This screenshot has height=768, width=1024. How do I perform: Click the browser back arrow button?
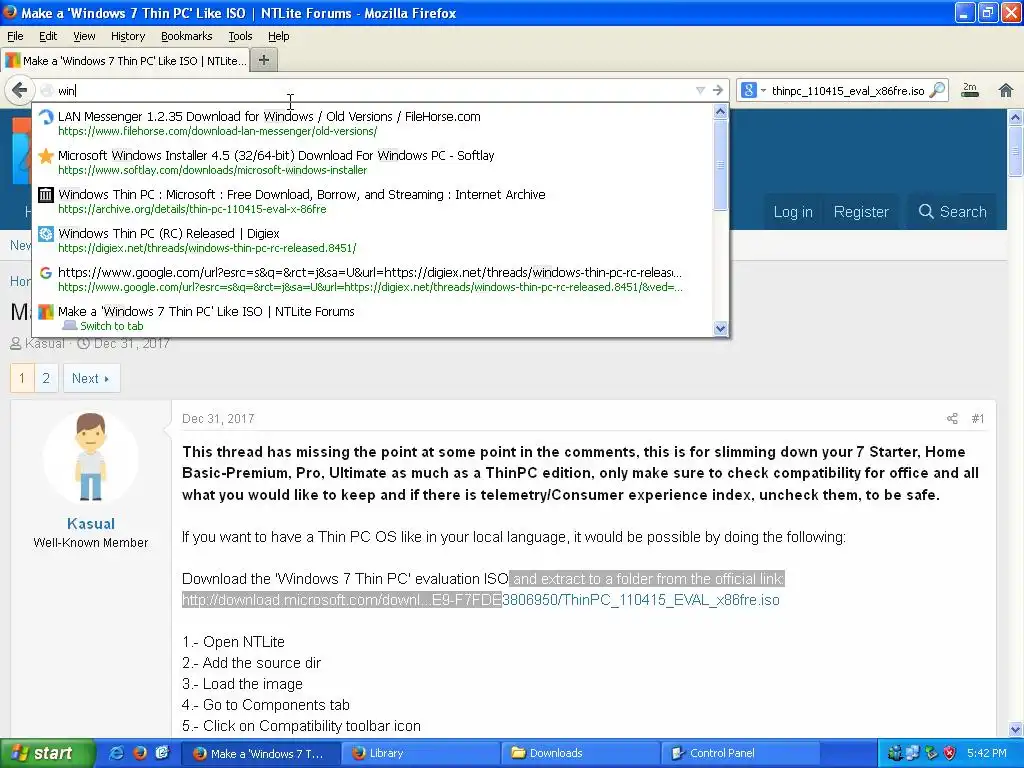click(20, 90)
